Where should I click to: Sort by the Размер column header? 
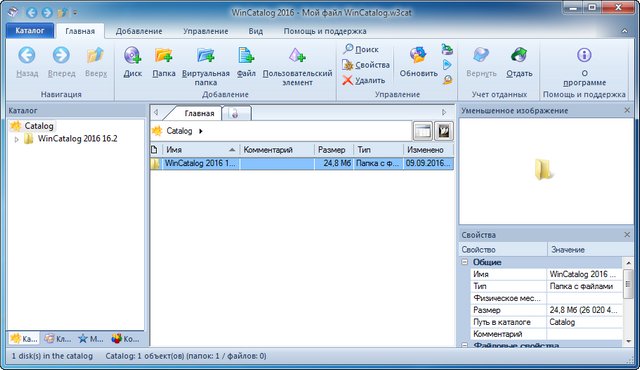[333, 150]
